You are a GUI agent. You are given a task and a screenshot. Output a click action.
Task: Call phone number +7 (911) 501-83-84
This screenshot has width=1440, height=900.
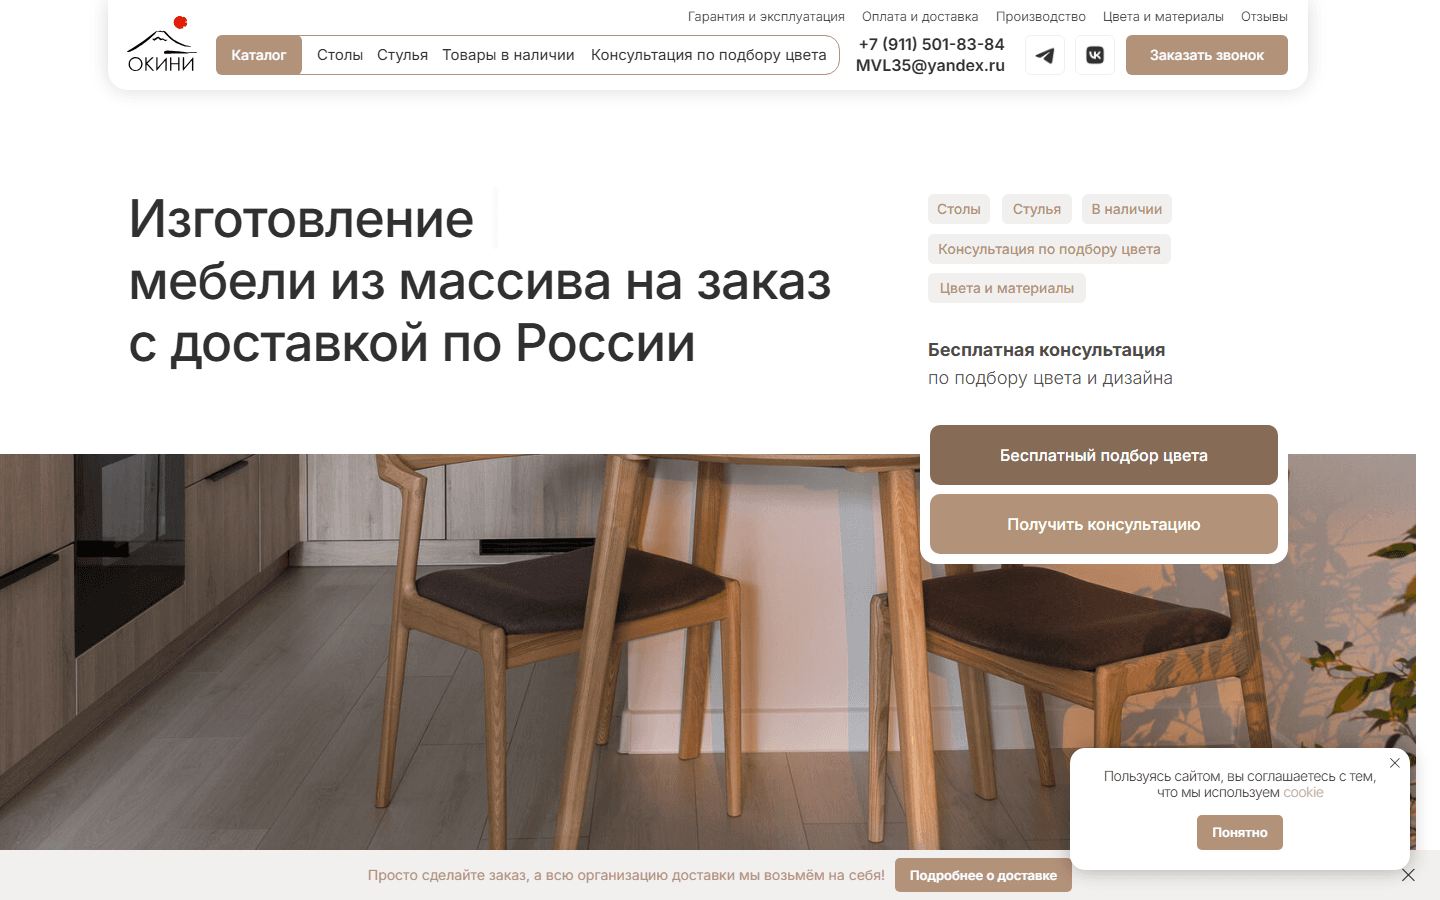[x=931, y=44]
